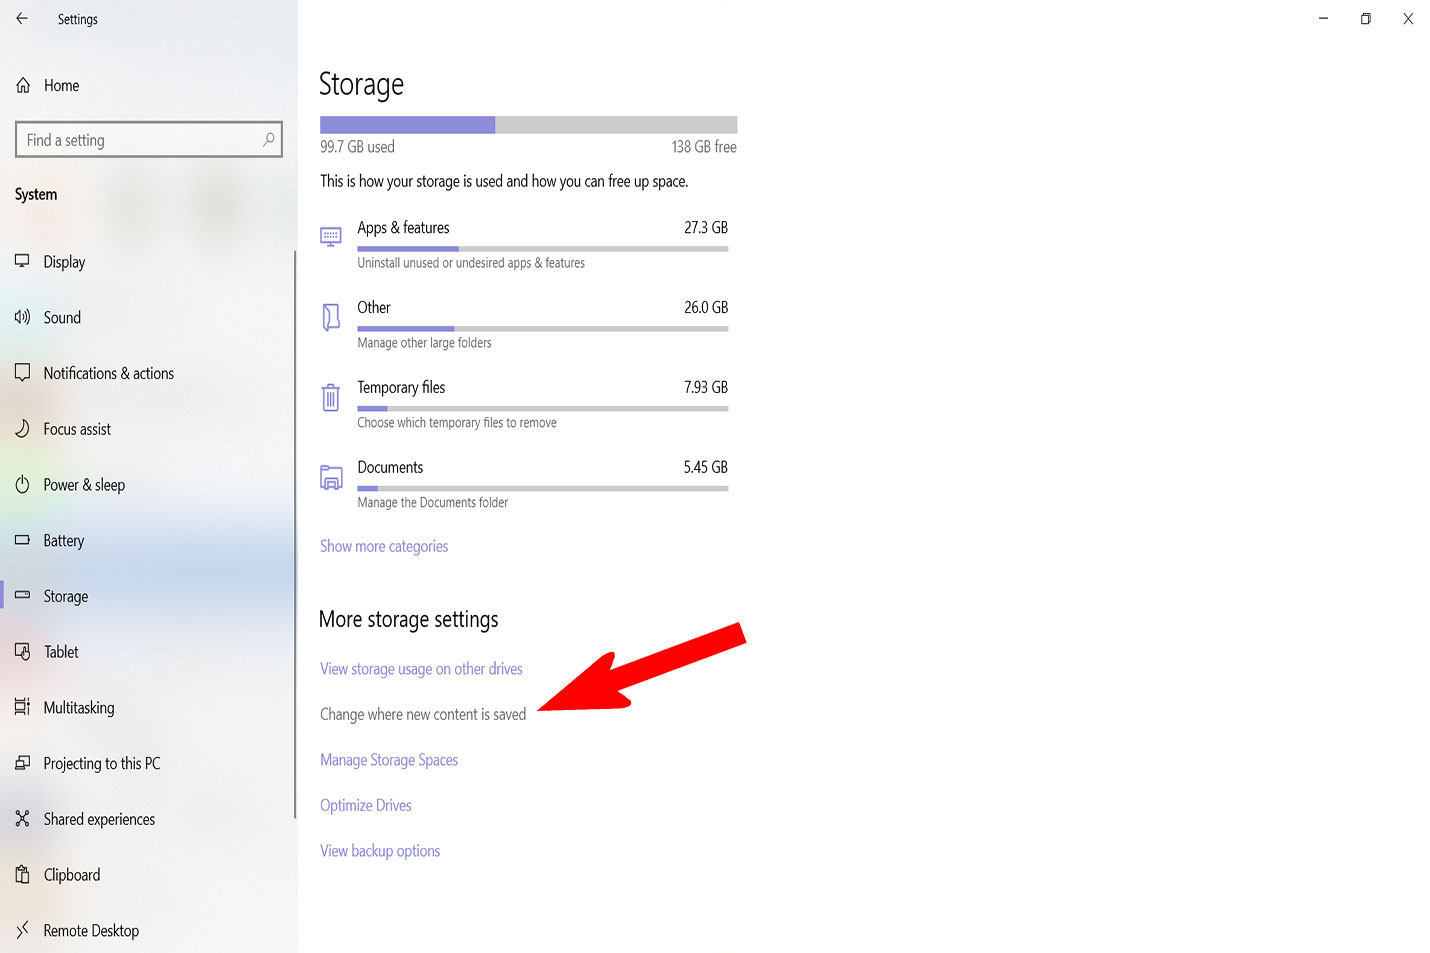The image size is (1430, 953).
Task: Click the Temporary files usage bar
Action: [x=543, y=409]
